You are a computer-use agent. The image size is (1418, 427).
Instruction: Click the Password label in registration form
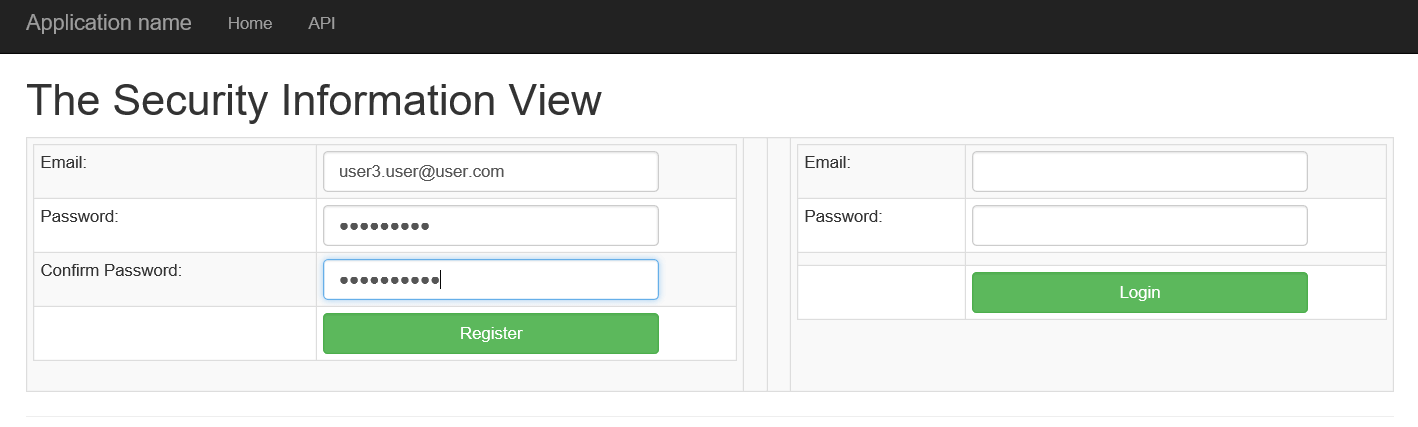pyautogui.click(x=80, y=216)
